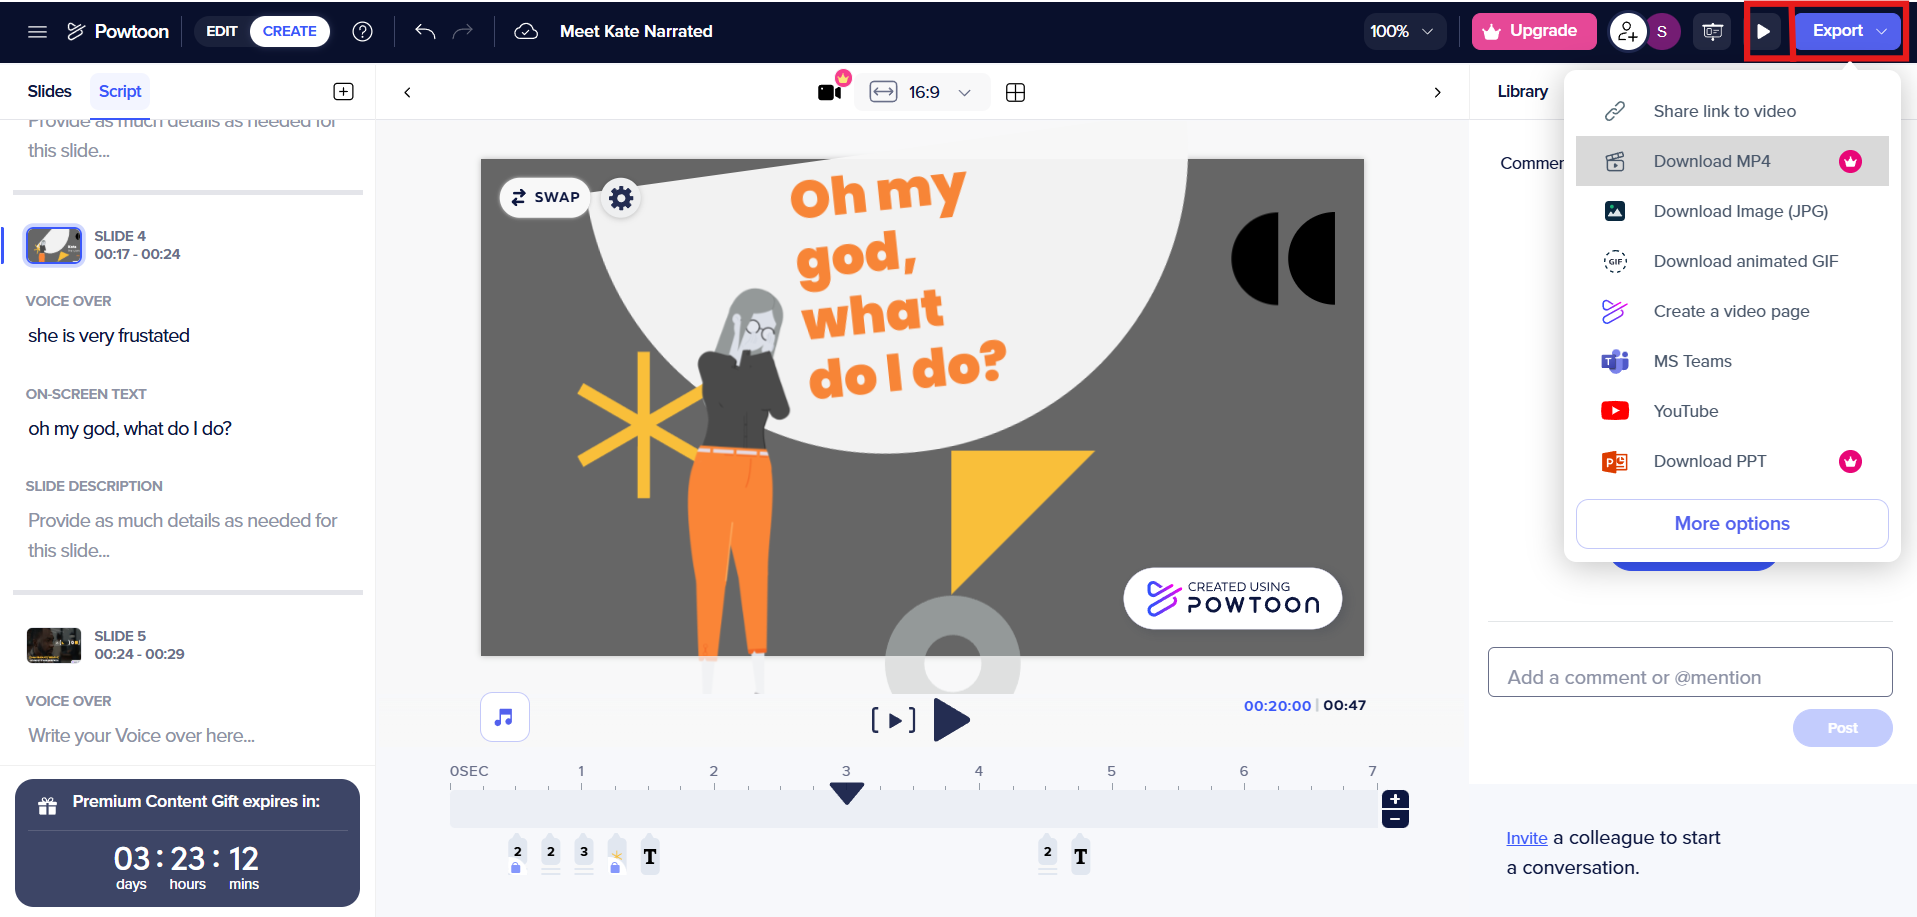Click the camera record icon above canvas

click(831, 91)
